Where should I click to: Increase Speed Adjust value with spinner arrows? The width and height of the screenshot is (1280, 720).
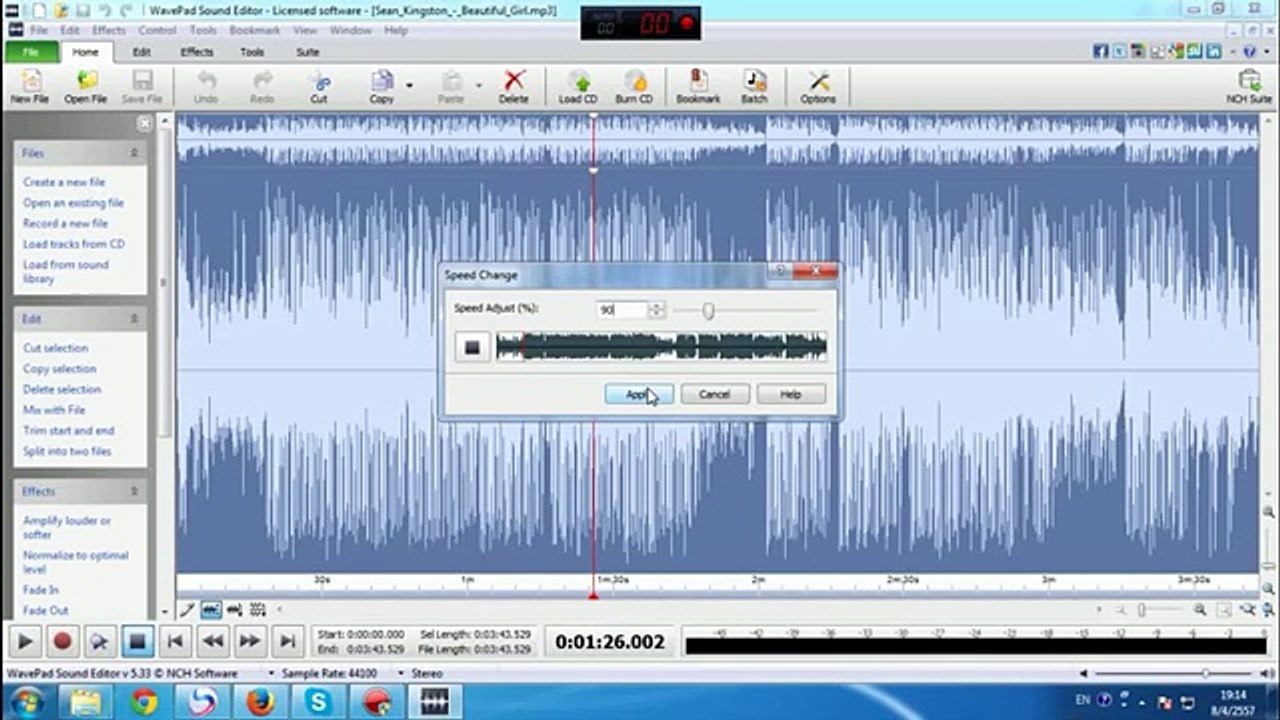(656, 307)
